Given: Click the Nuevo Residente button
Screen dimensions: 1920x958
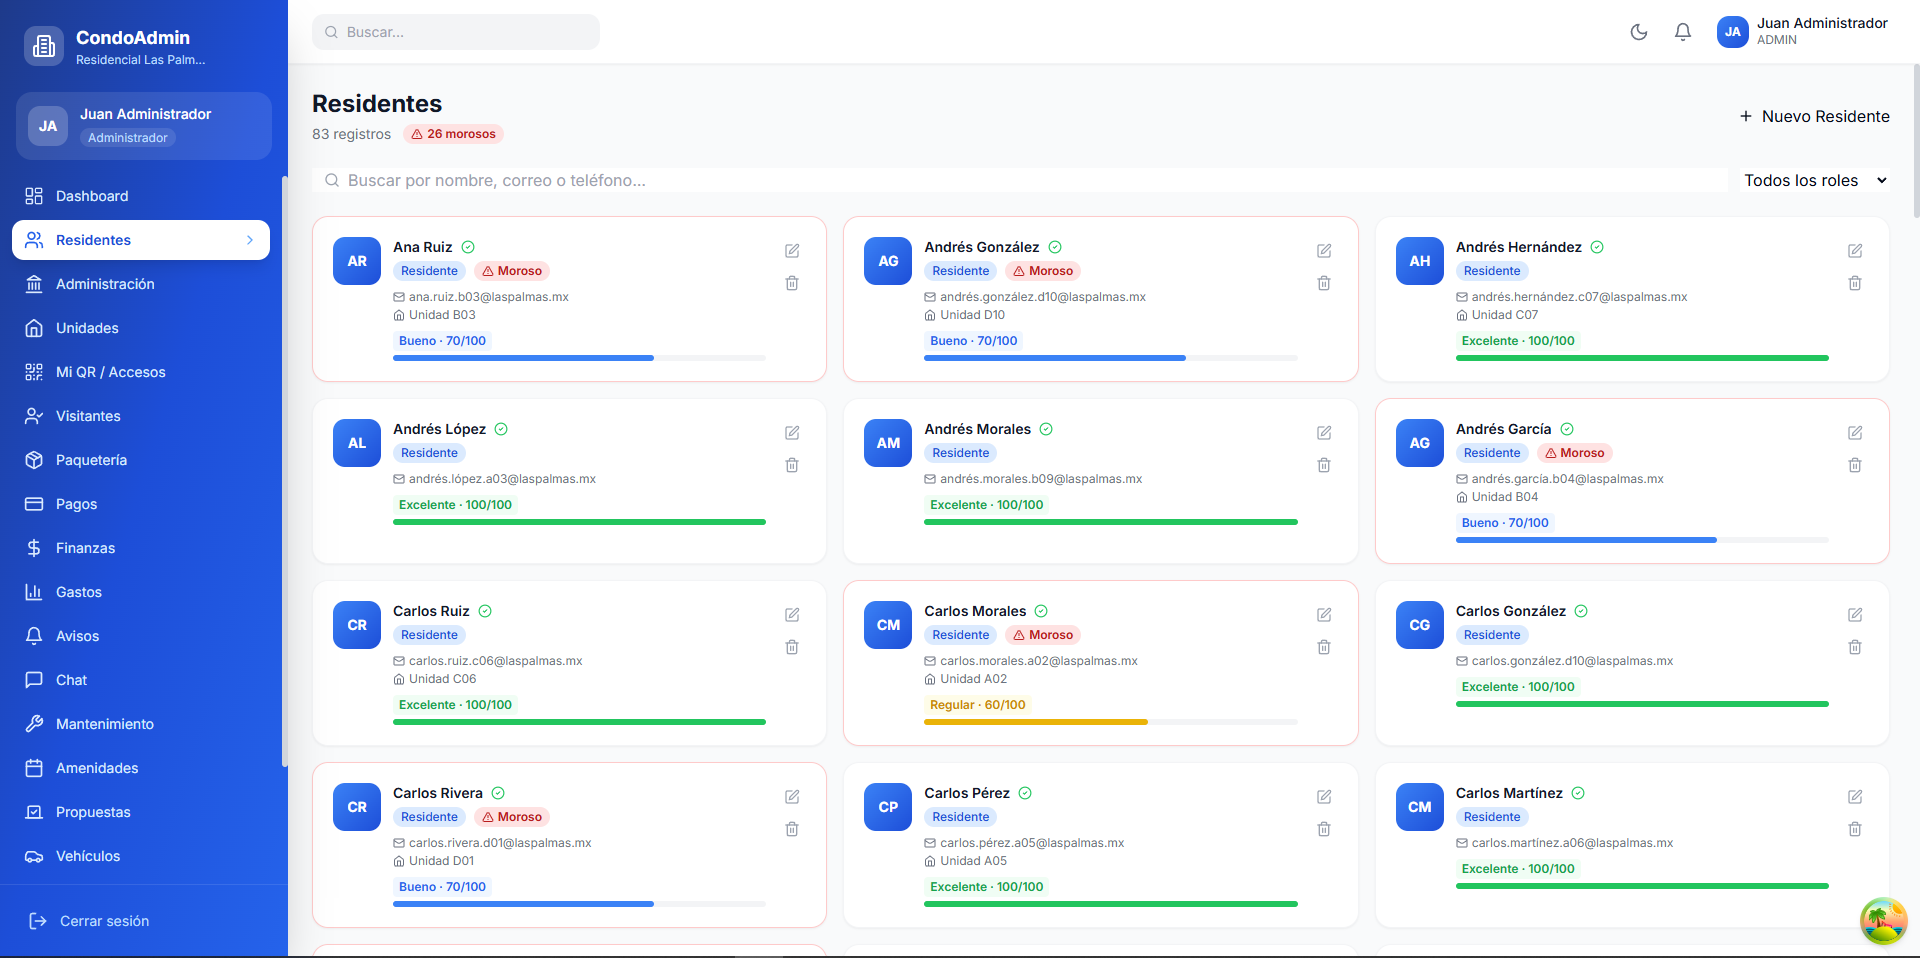Looking at the screenshot, I should point(1814,117).
